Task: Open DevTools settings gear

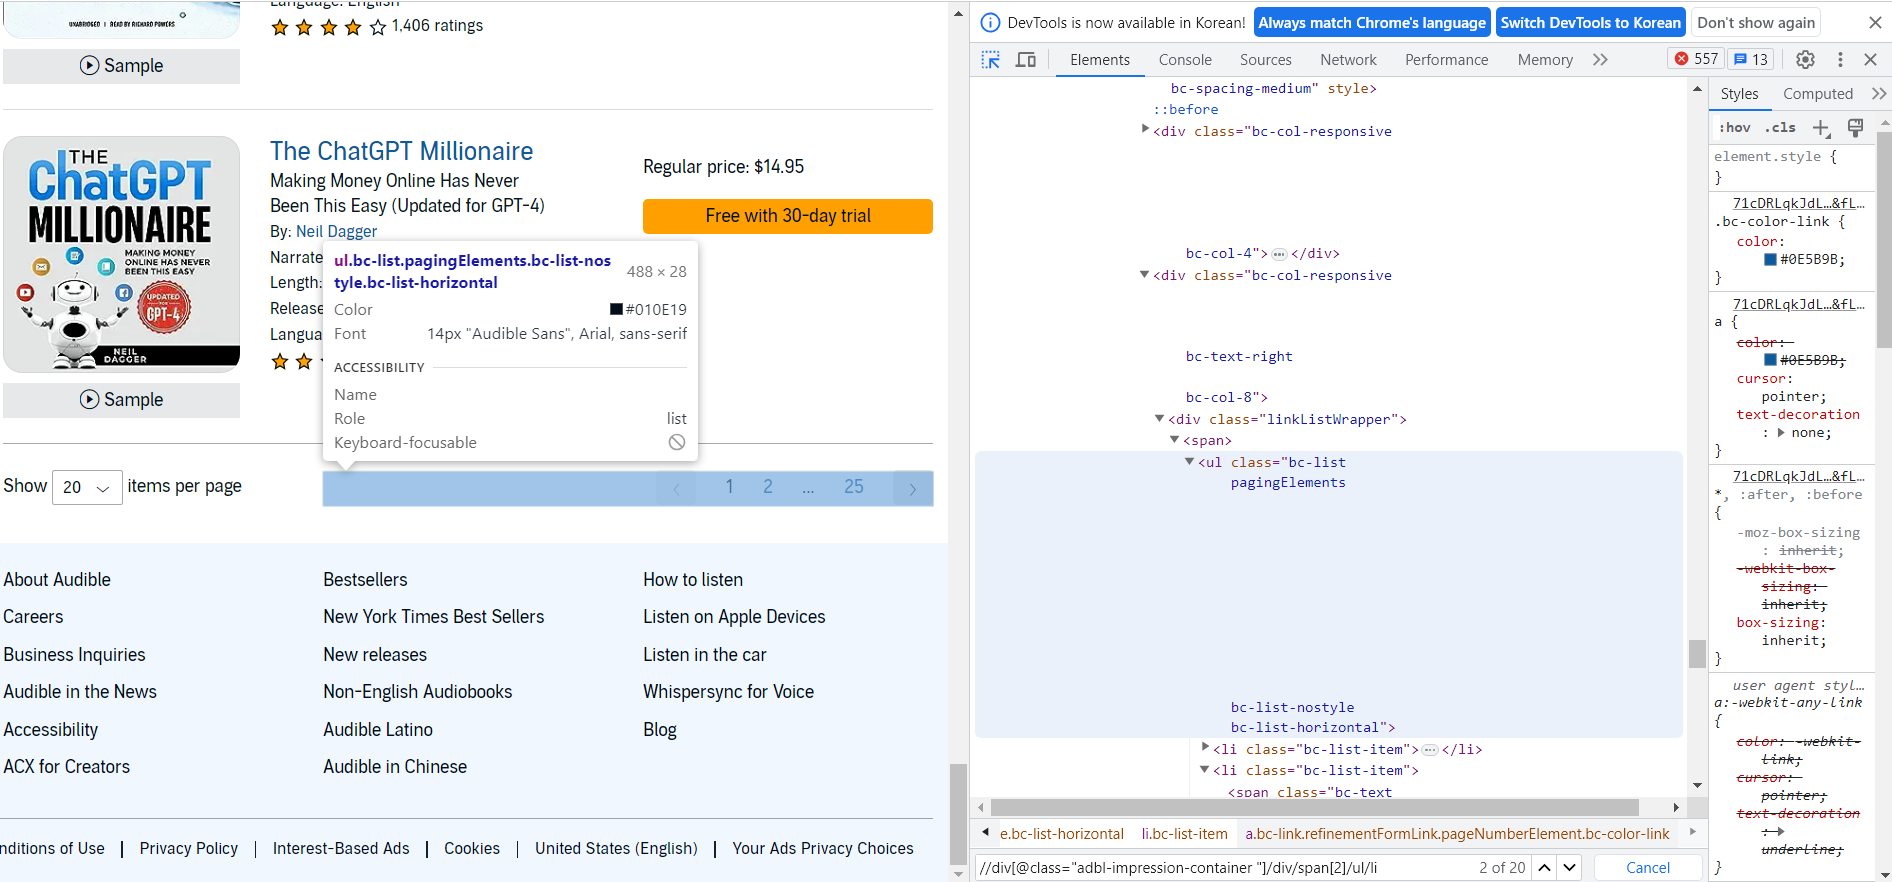Action: tap(1805, 60)
